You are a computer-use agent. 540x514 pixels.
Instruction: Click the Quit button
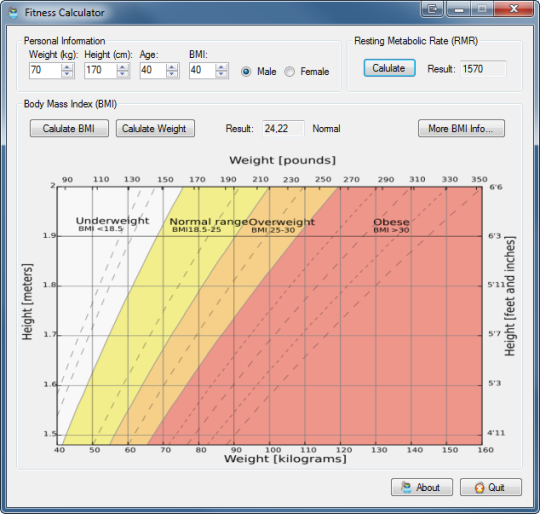click(491, 487)
